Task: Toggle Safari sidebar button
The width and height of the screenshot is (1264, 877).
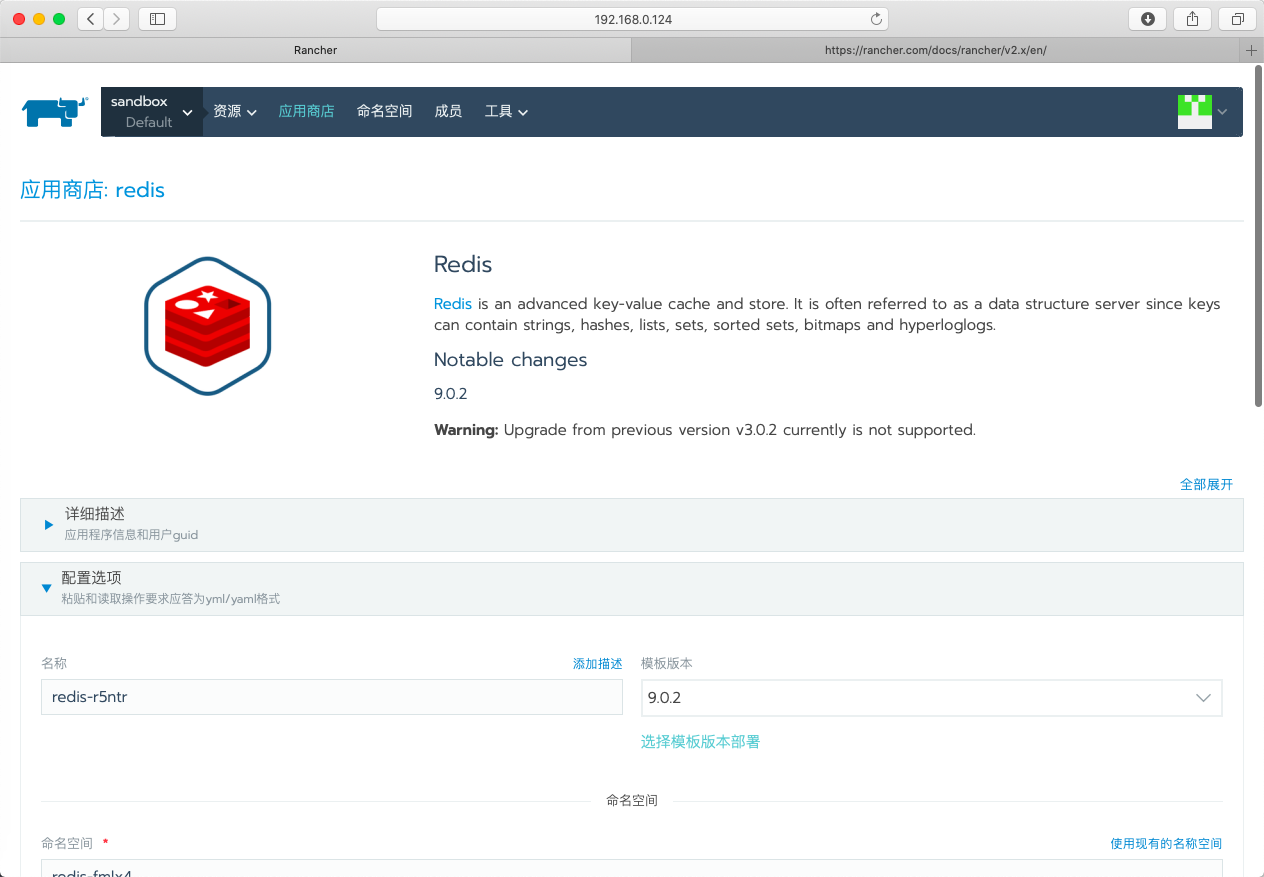Action: click(157, 18)
